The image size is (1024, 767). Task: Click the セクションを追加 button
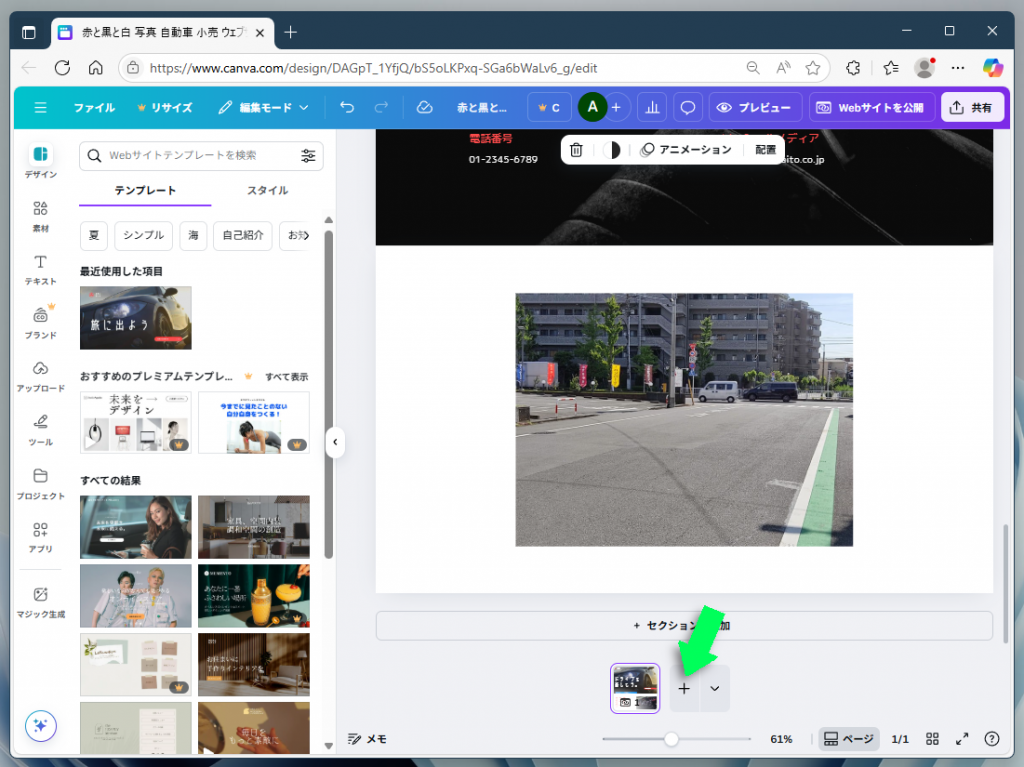click(x=684, y=625)
